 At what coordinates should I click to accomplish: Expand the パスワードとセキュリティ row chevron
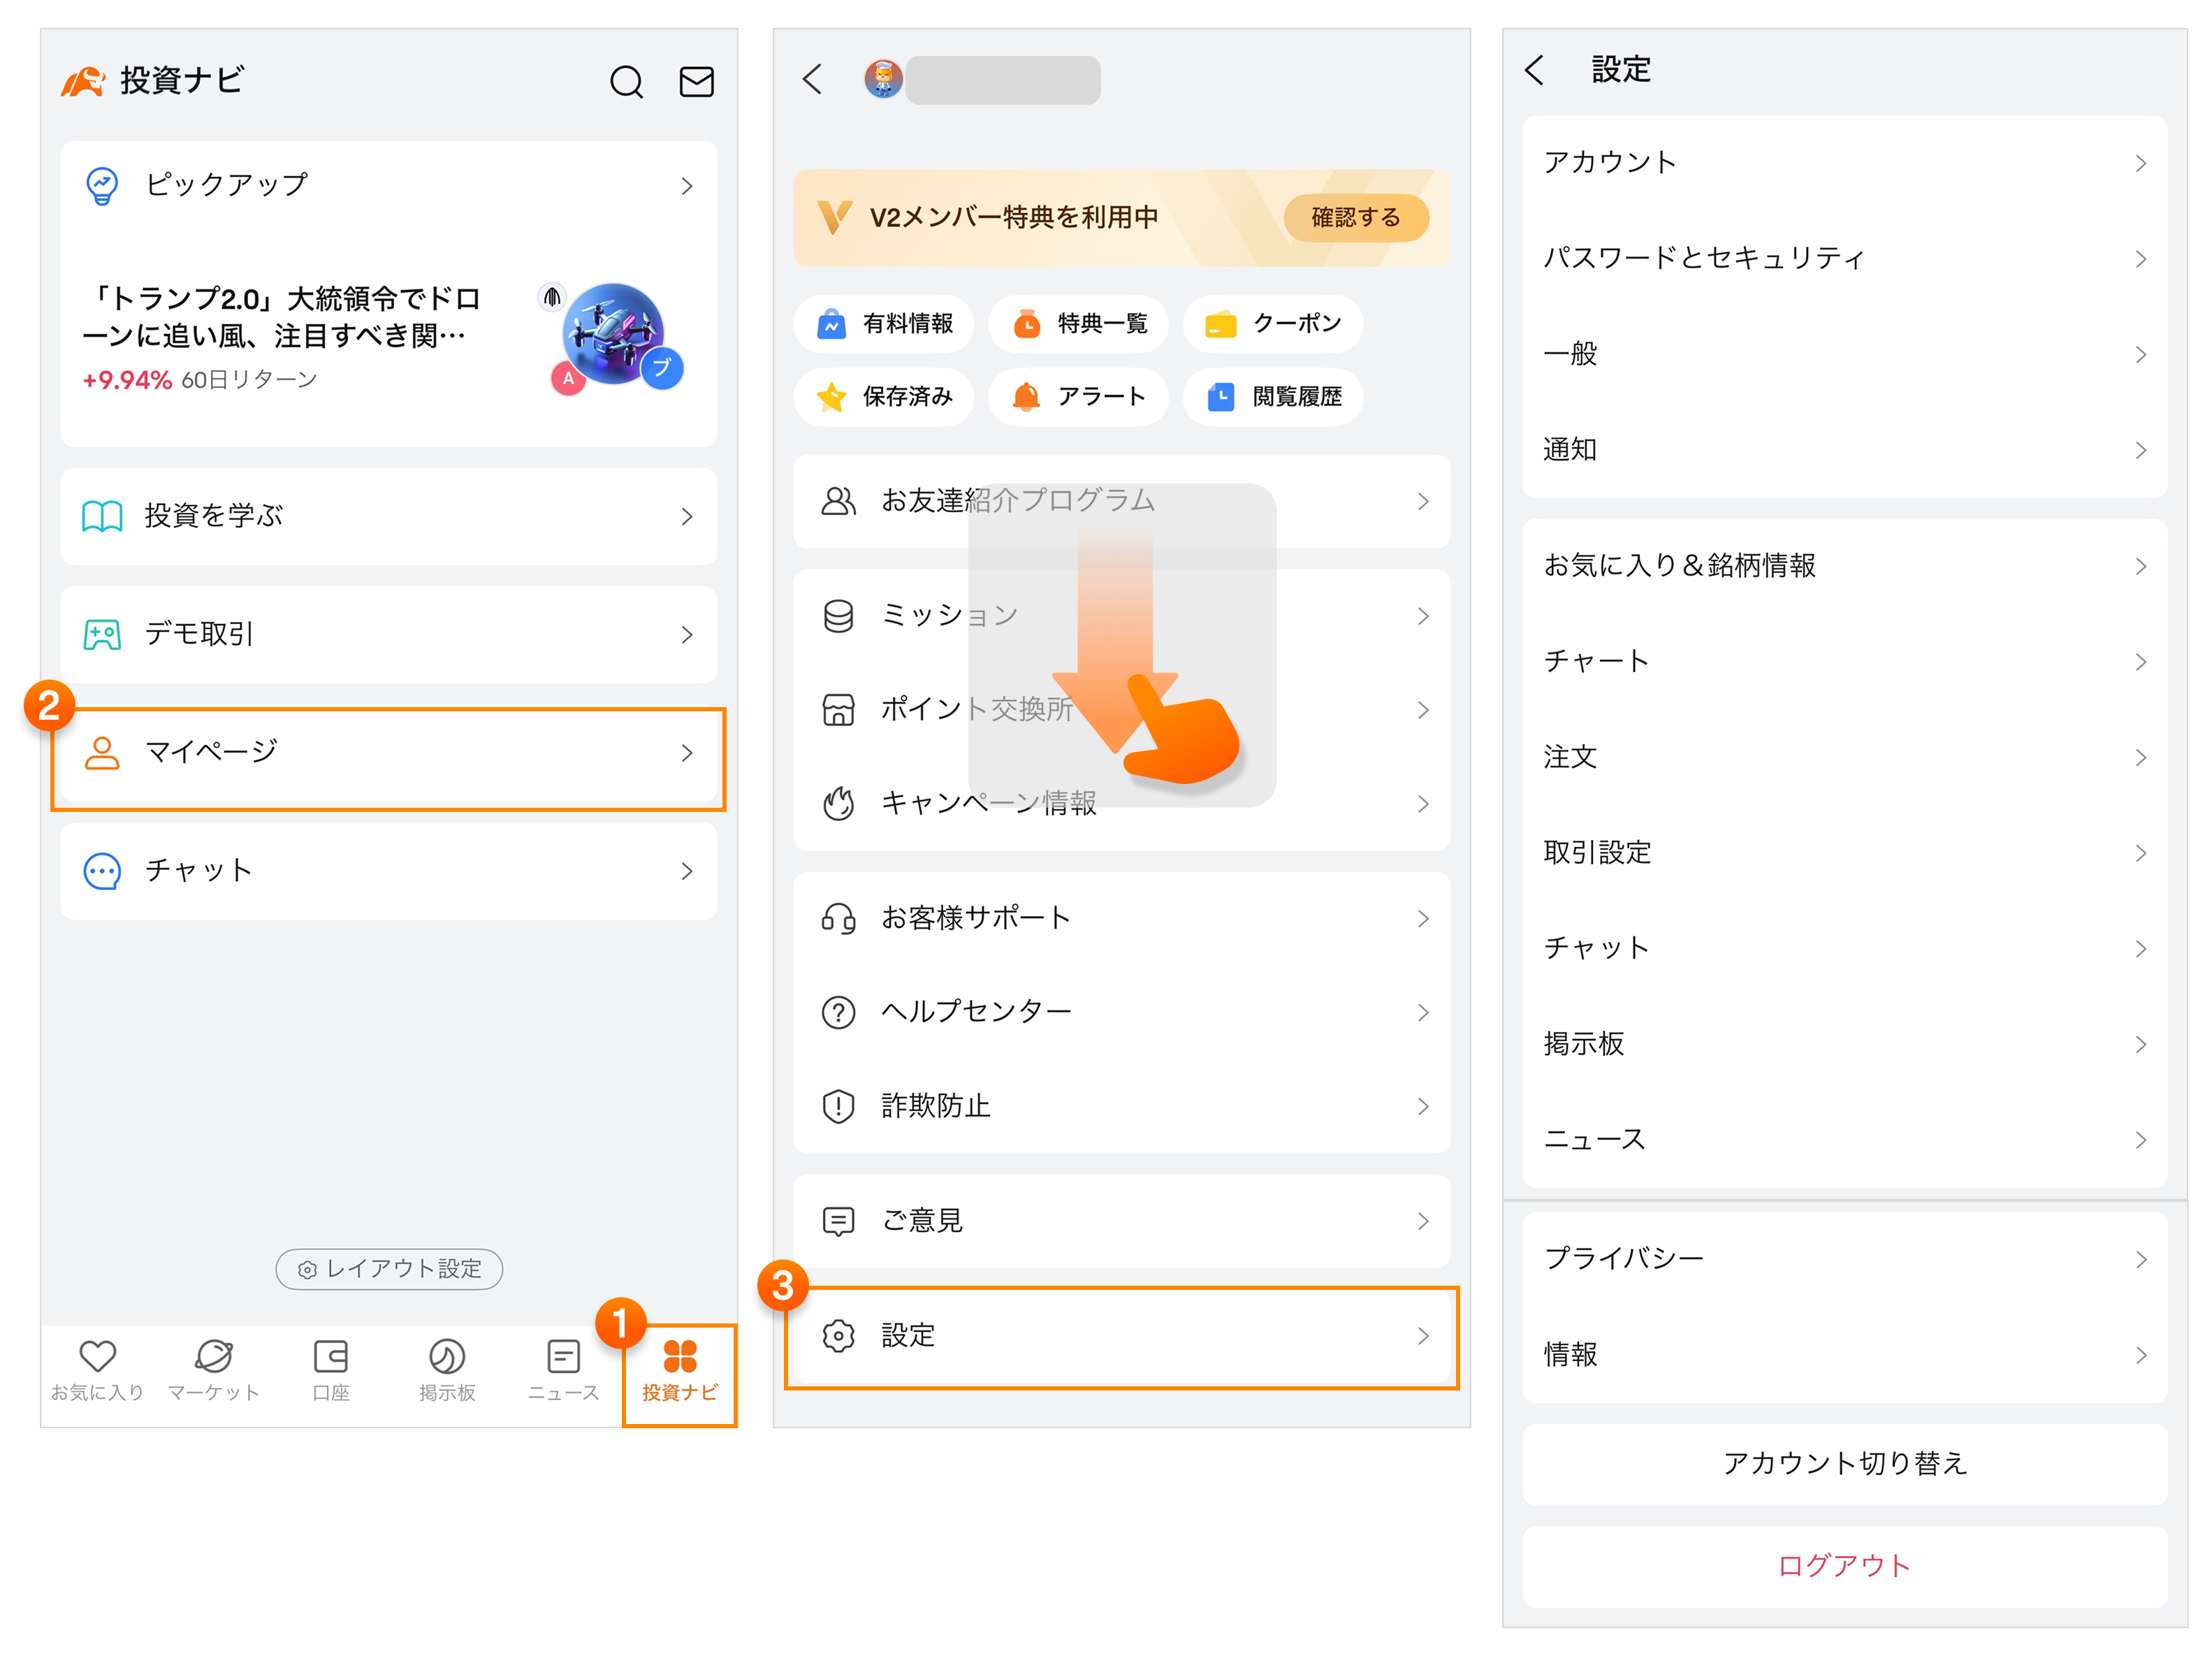click(2140, 259)
